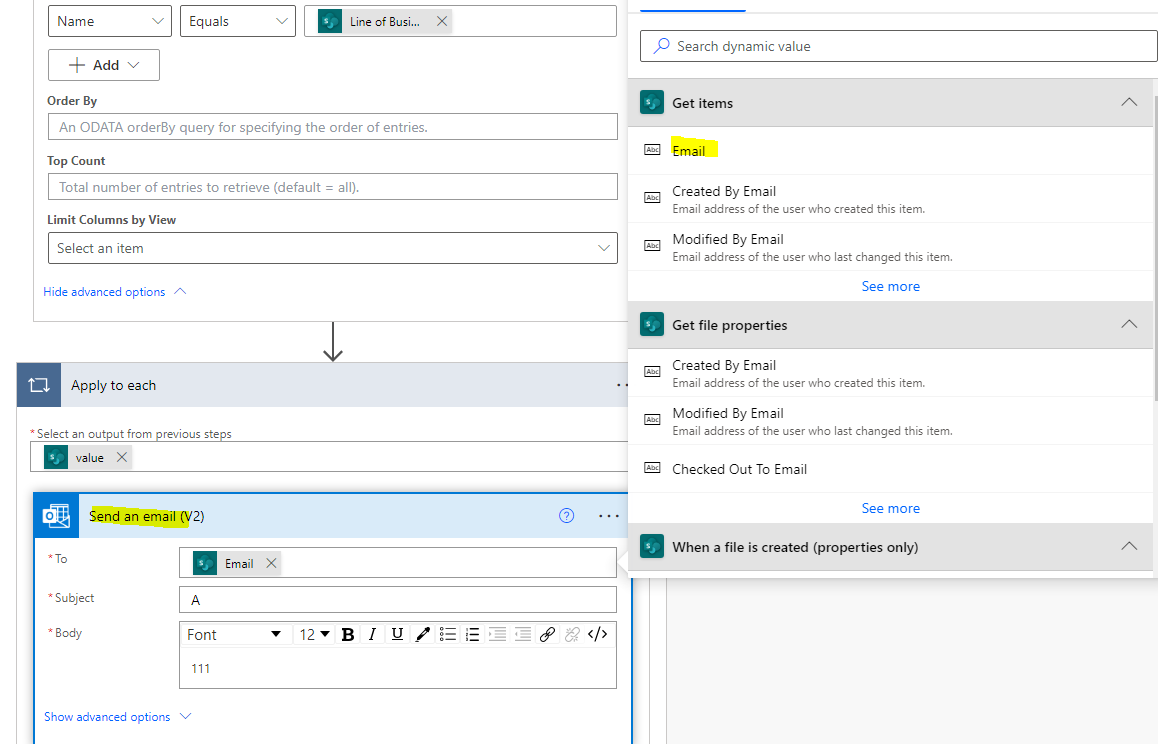Toggle underline in body editor toolbar

pyautogui.click(x=397, y=635)
